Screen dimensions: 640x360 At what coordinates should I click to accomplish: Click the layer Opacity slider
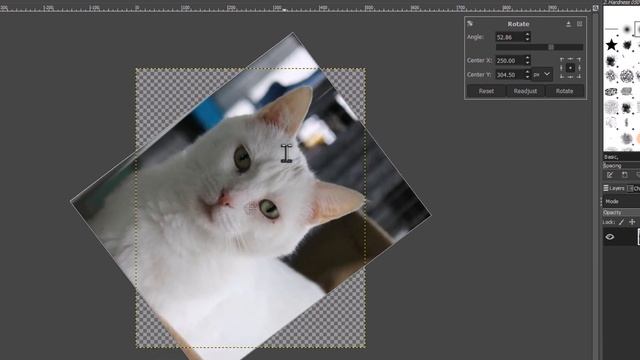[621, 213]
